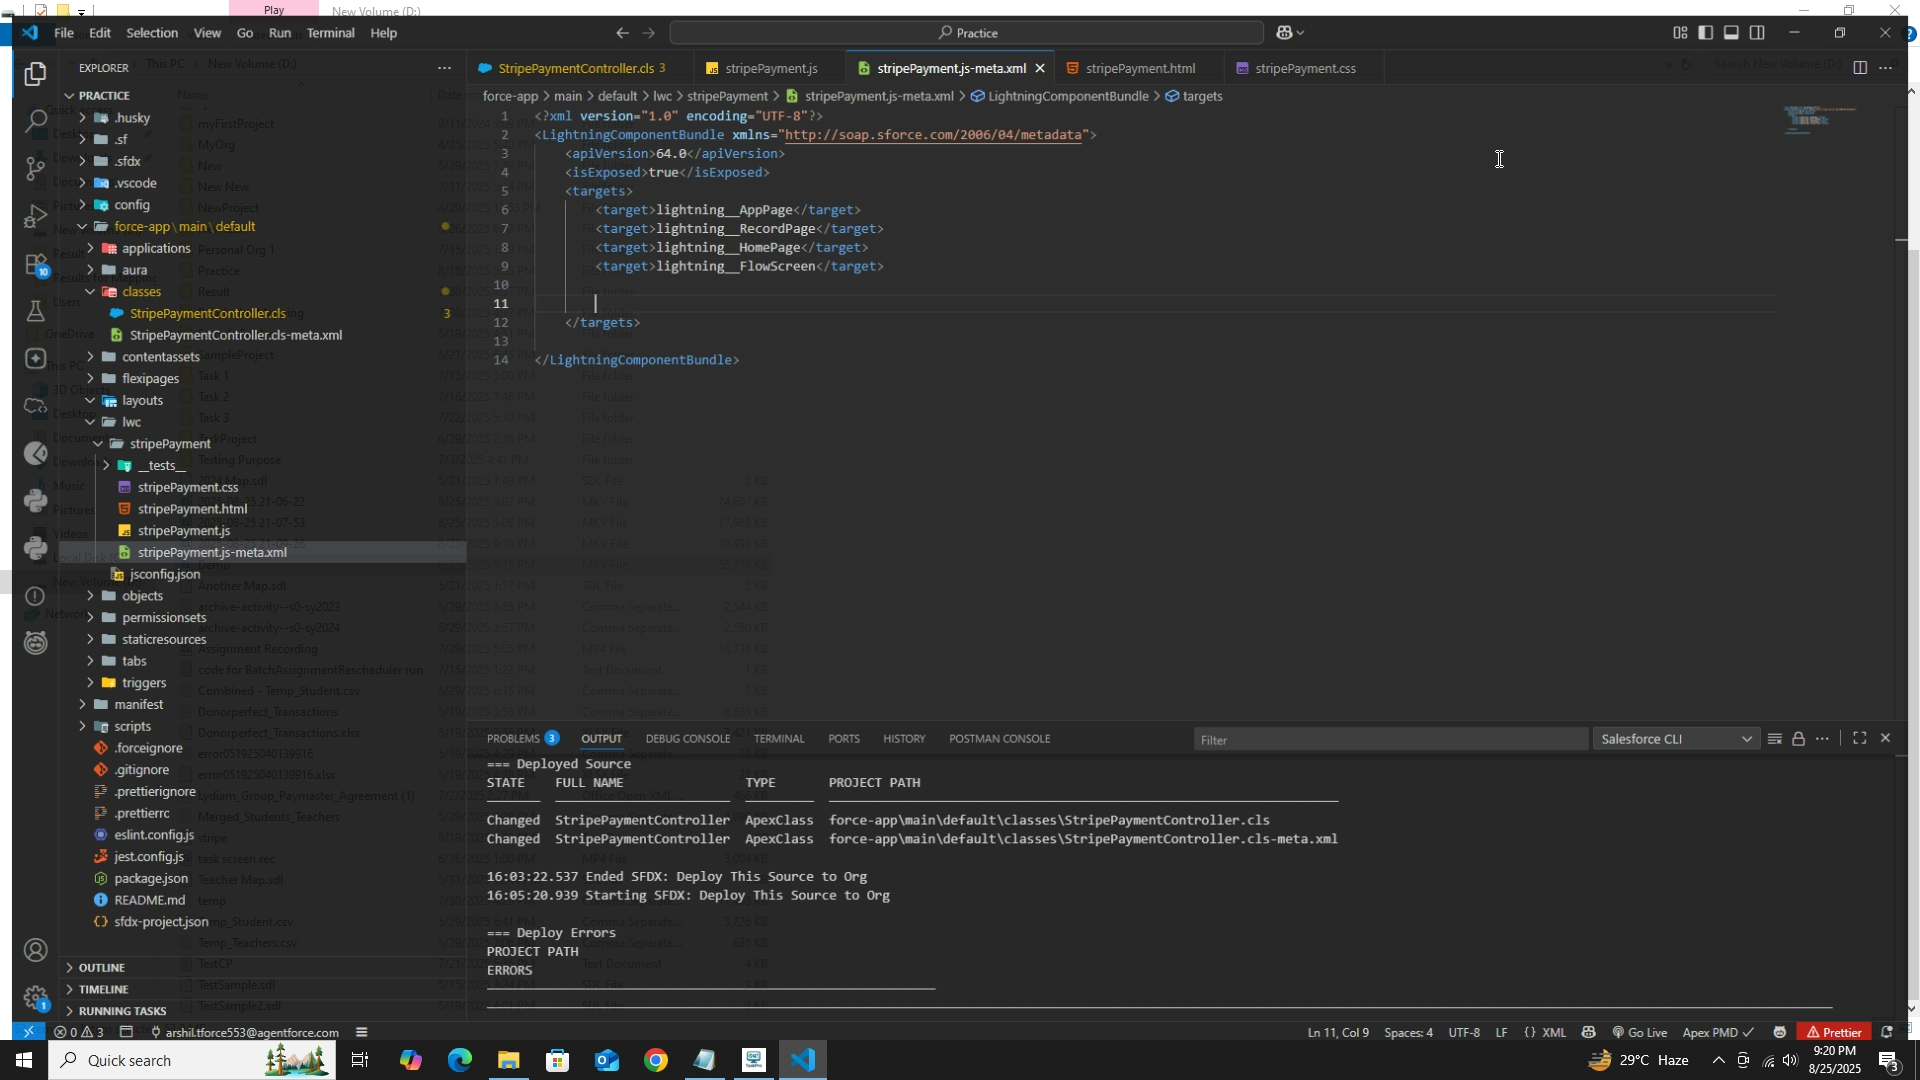
Task: Open the Salesforce CLI output channel dropdown
Action: pyautogui.click(x=1676, y=739)
